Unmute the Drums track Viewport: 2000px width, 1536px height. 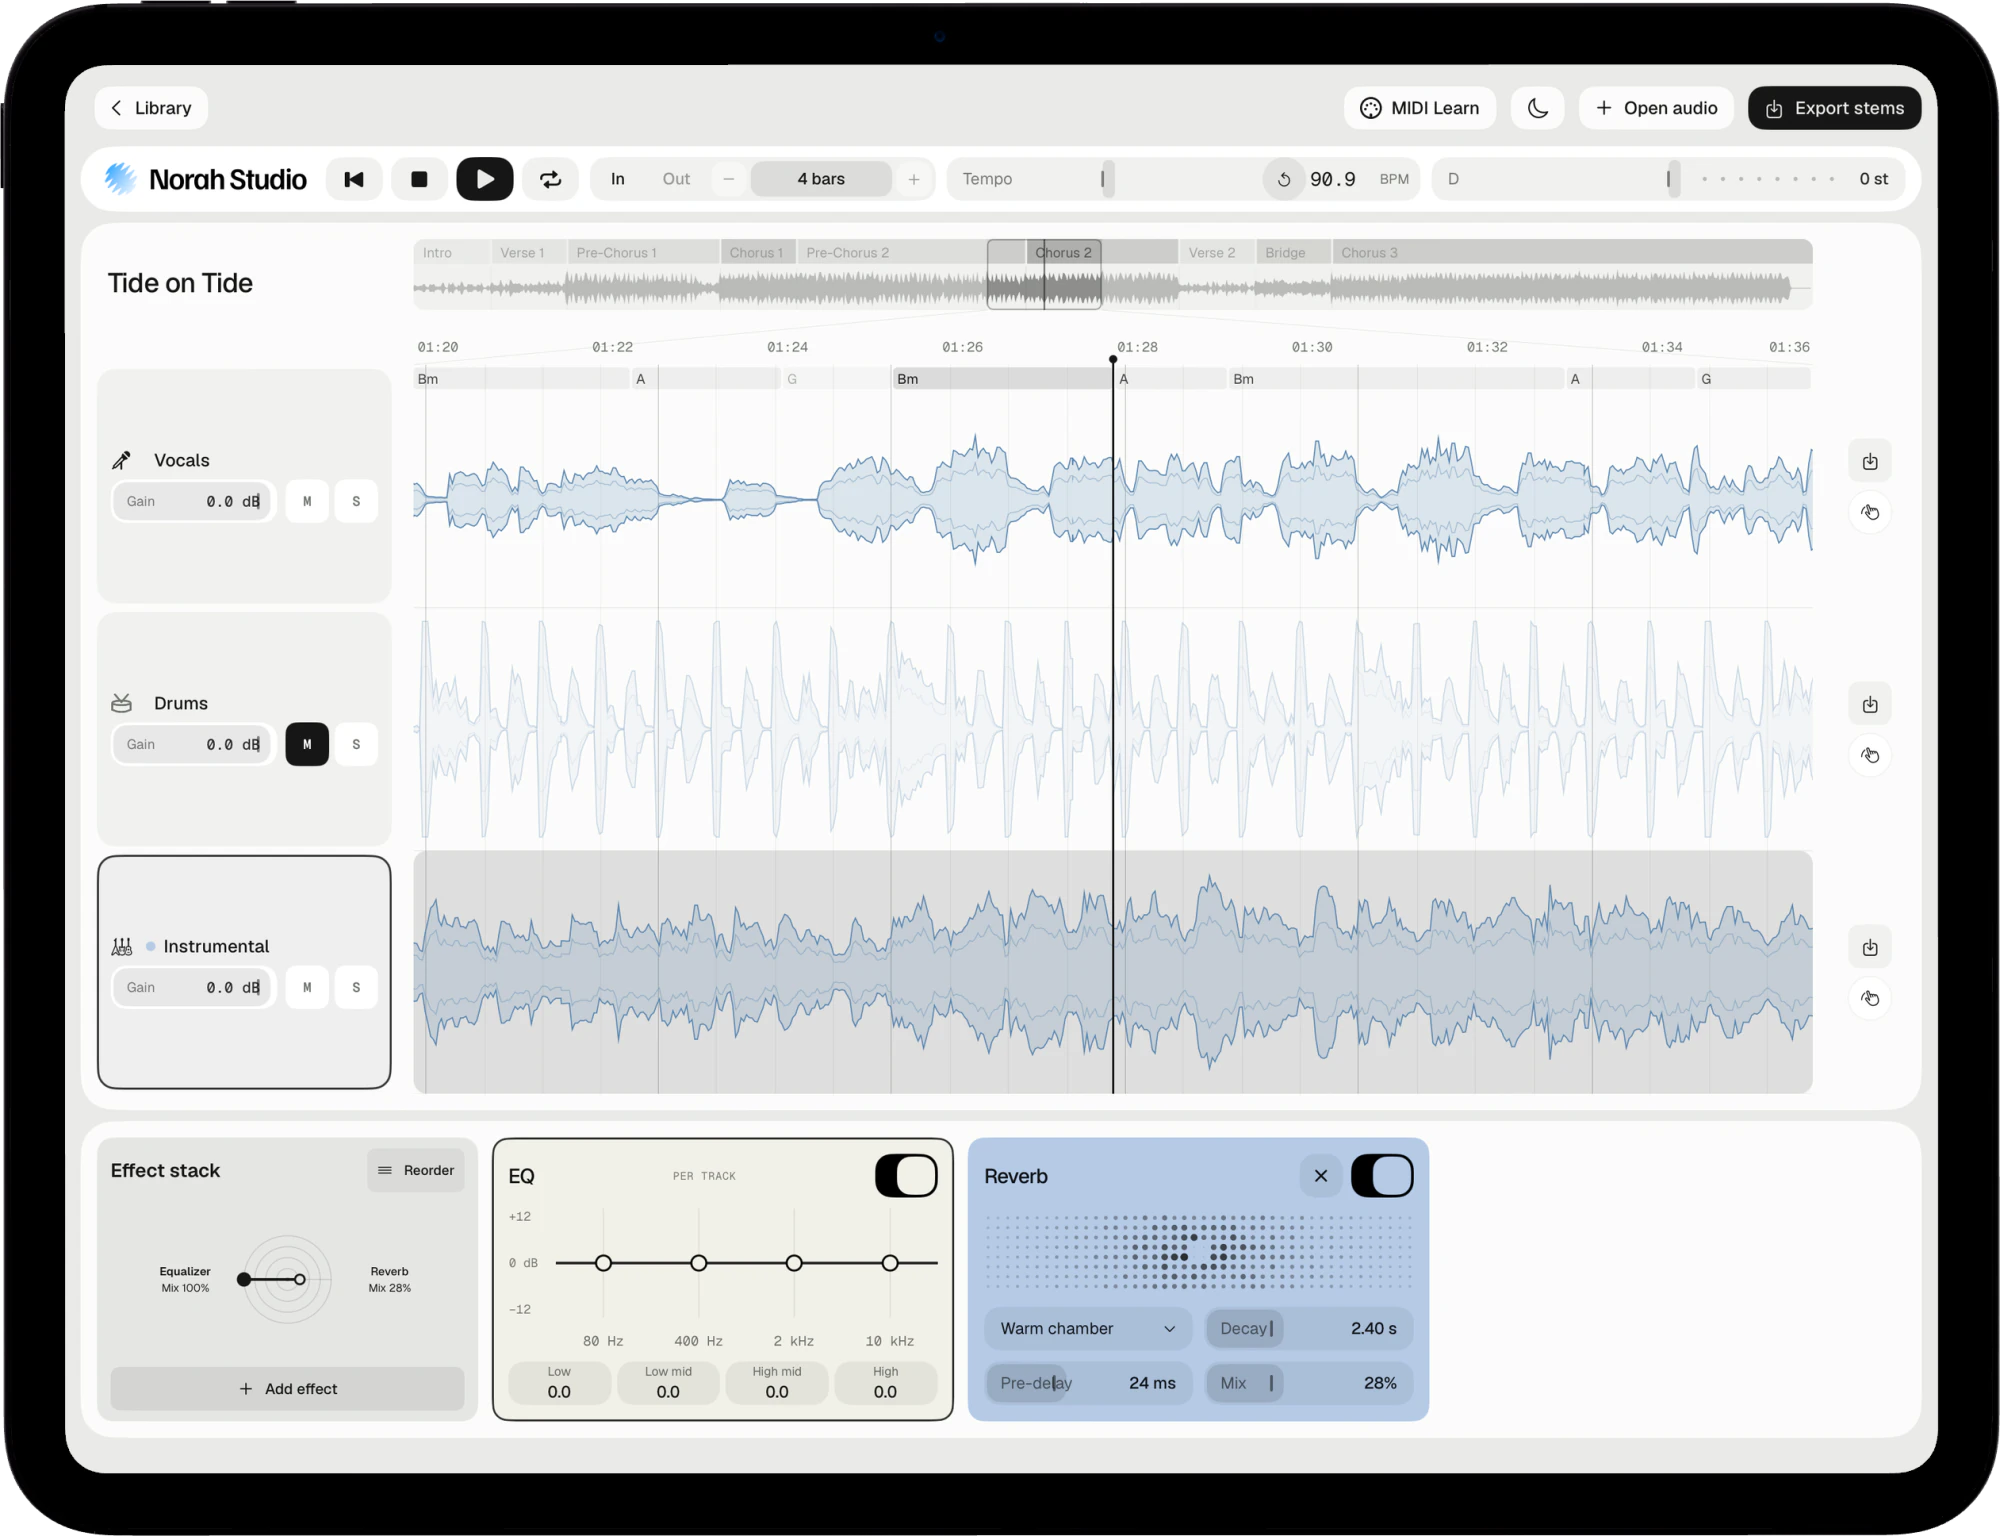coord(307,744)
